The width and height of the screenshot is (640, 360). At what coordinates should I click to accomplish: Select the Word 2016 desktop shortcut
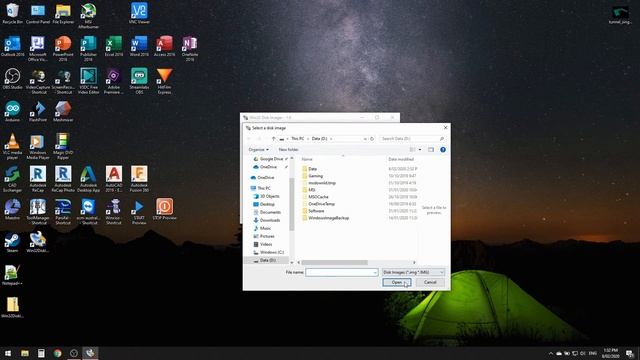[x=139, y=46]
